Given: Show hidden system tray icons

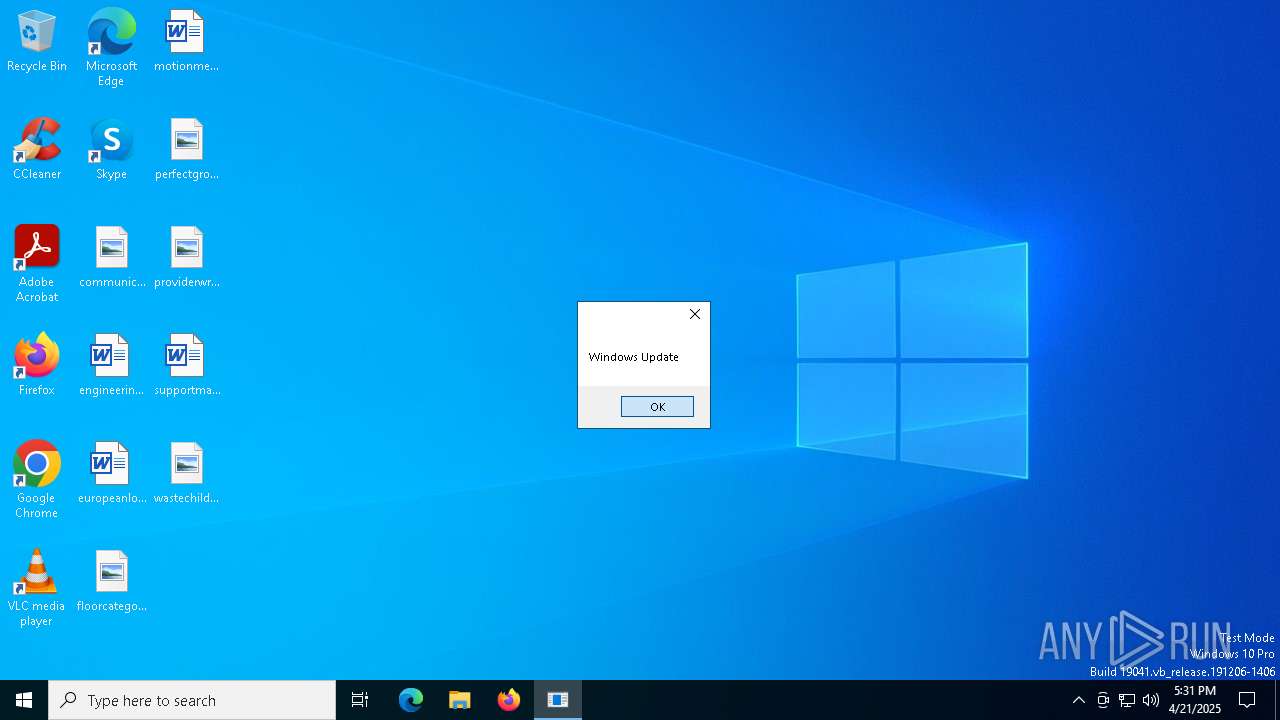Looking at the screenshot, I should (1078, 700).
